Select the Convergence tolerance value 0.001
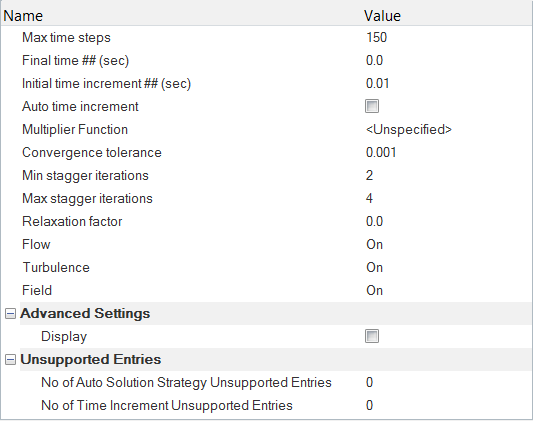 click(381, 153)
